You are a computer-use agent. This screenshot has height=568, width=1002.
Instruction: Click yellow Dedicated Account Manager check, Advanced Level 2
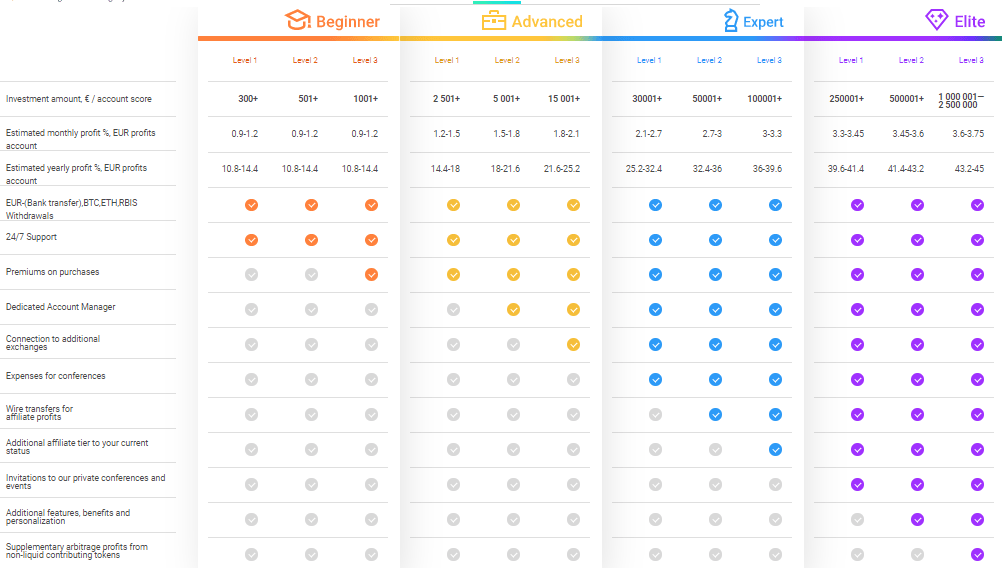pyautogui.click(x=513, y=310)
